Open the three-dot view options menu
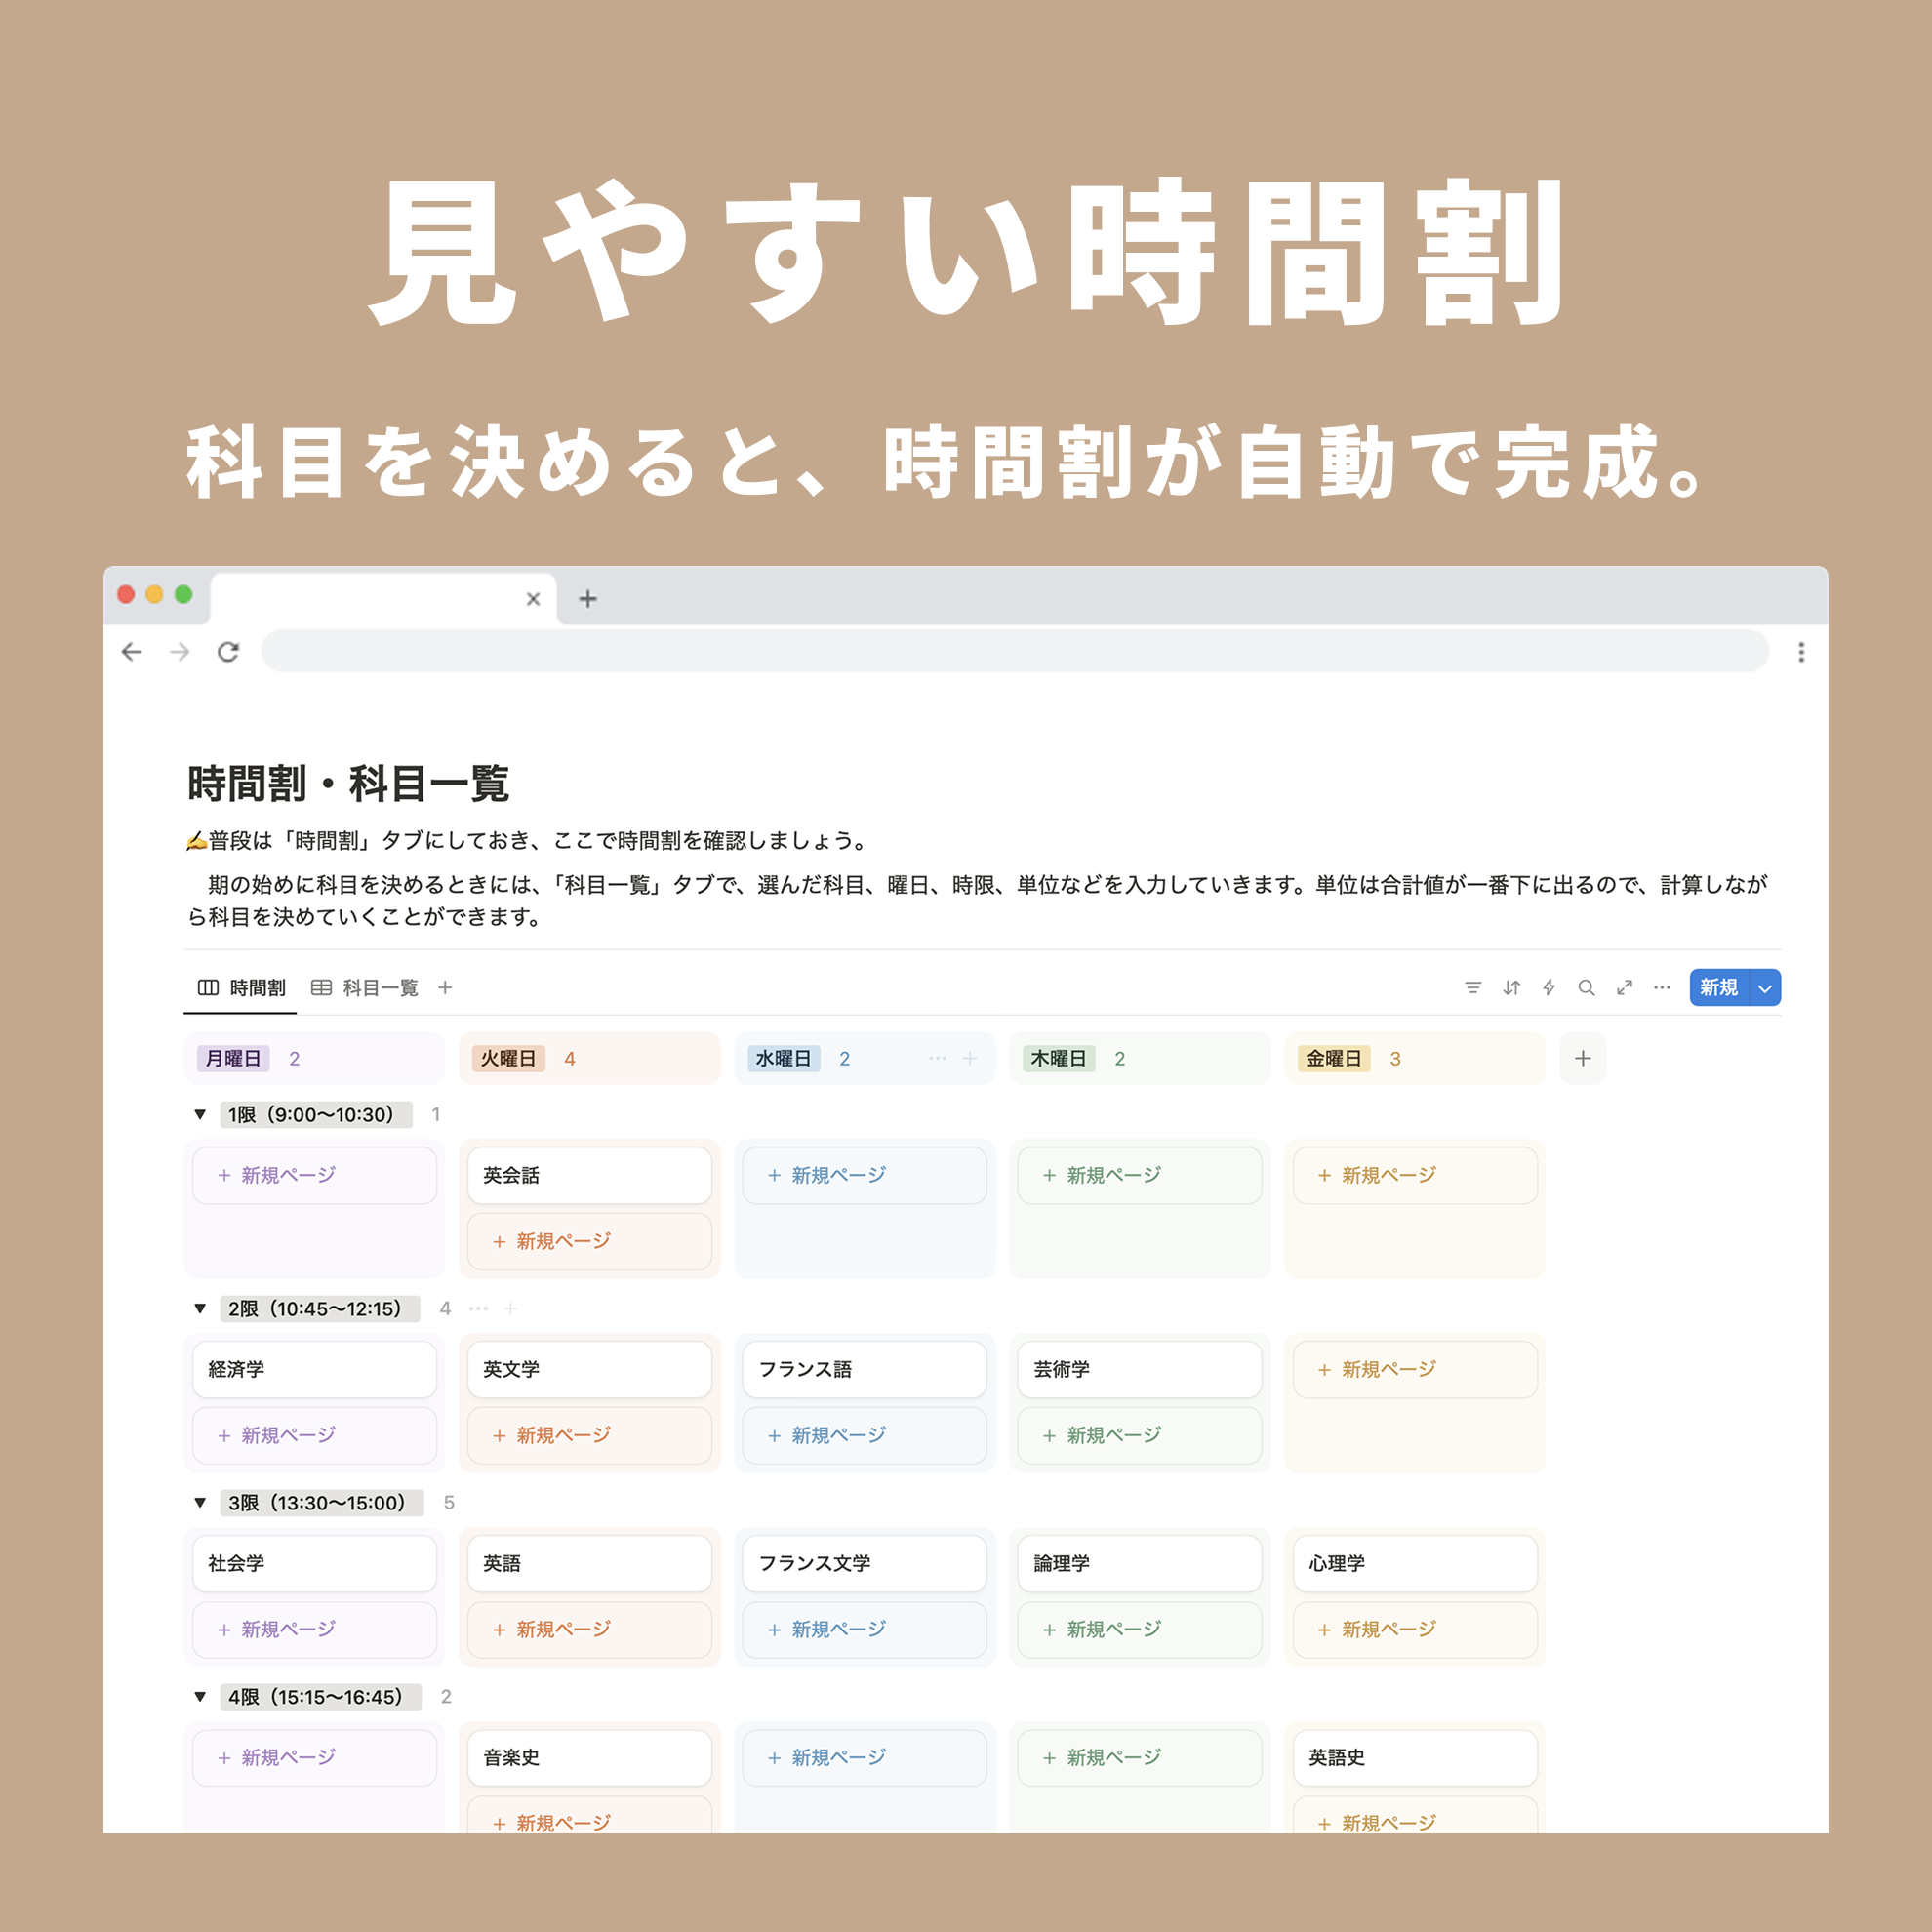 click(x=1662, y=988)
